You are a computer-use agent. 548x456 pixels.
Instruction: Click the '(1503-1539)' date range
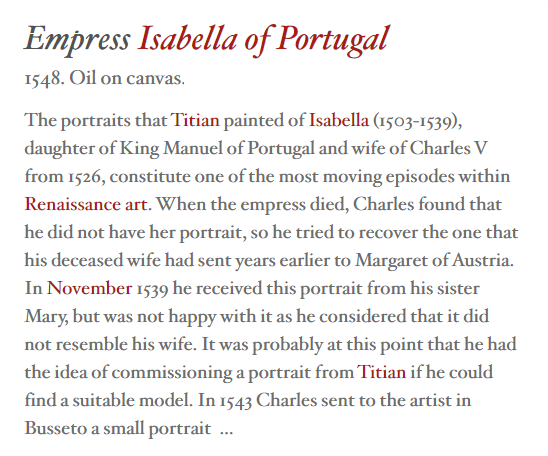pos(416,121)
